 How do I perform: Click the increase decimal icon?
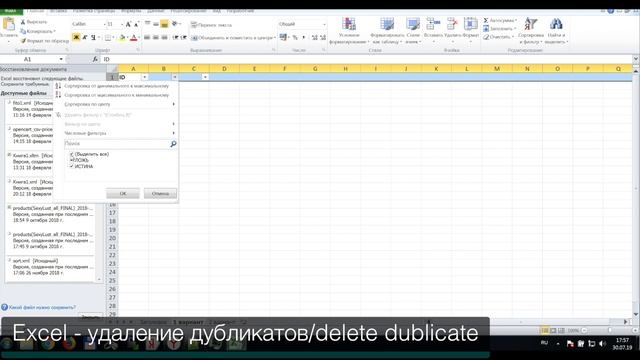[x=314, y=38]
